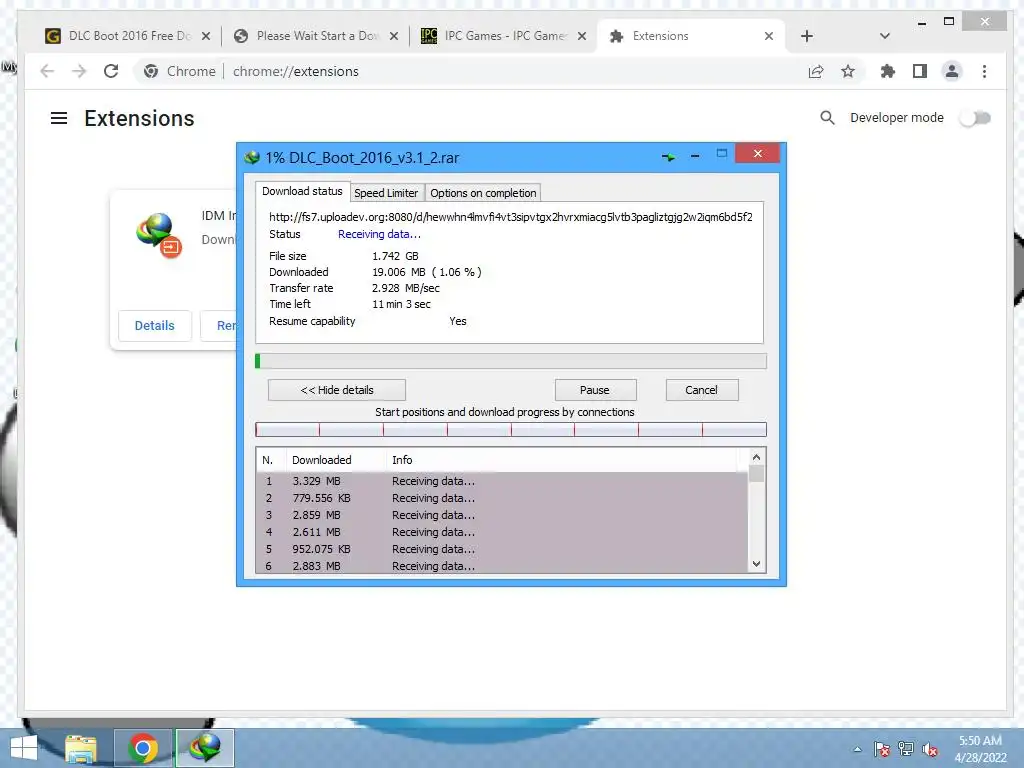Click the connections list scroll up arrow

pyautogui.click(x=756, y=457)
